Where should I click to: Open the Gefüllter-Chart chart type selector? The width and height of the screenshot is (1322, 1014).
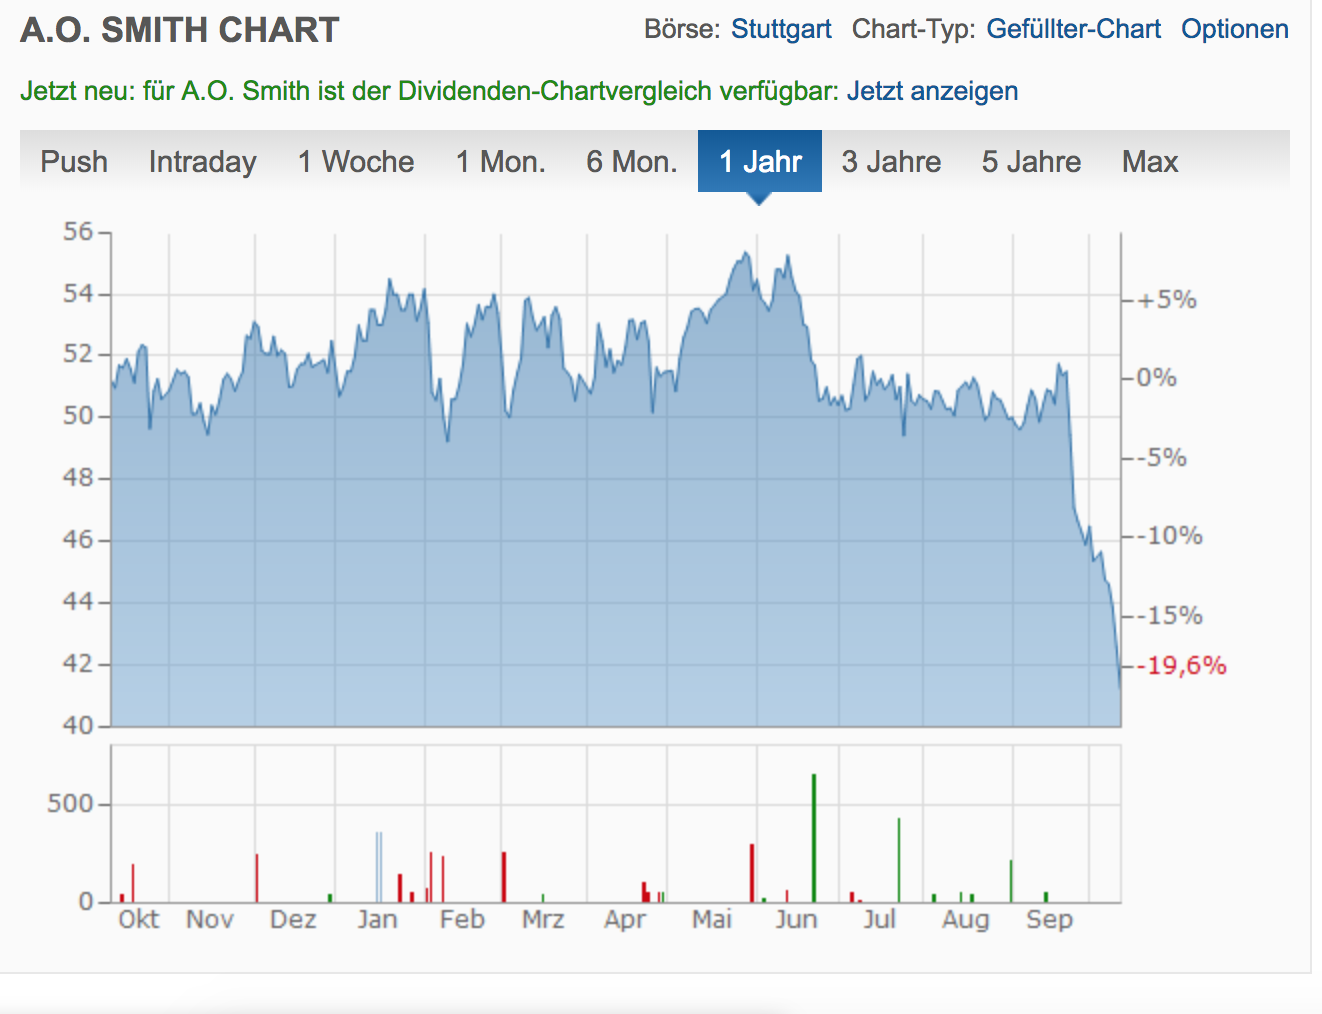click(x=1073, y=29)
